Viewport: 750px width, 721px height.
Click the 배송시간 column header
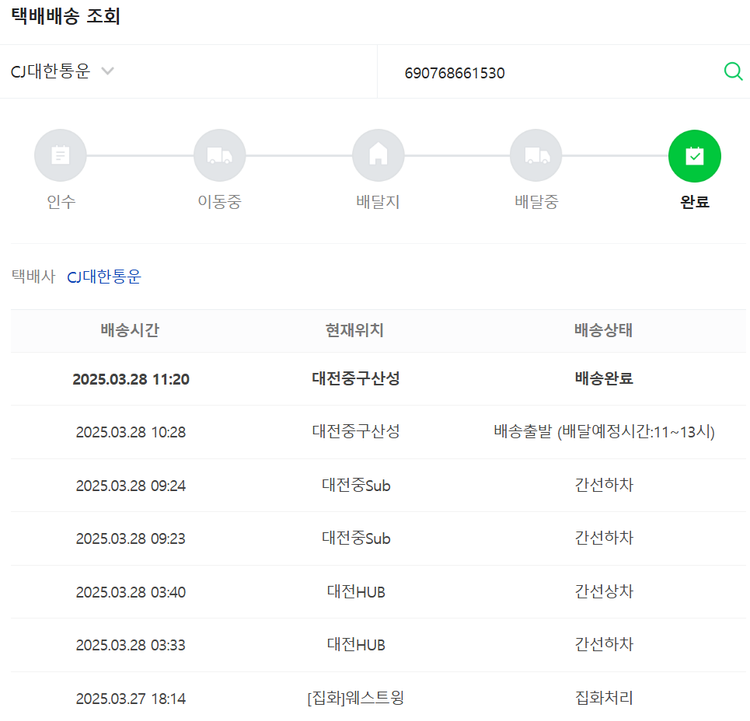coord(130,331)
